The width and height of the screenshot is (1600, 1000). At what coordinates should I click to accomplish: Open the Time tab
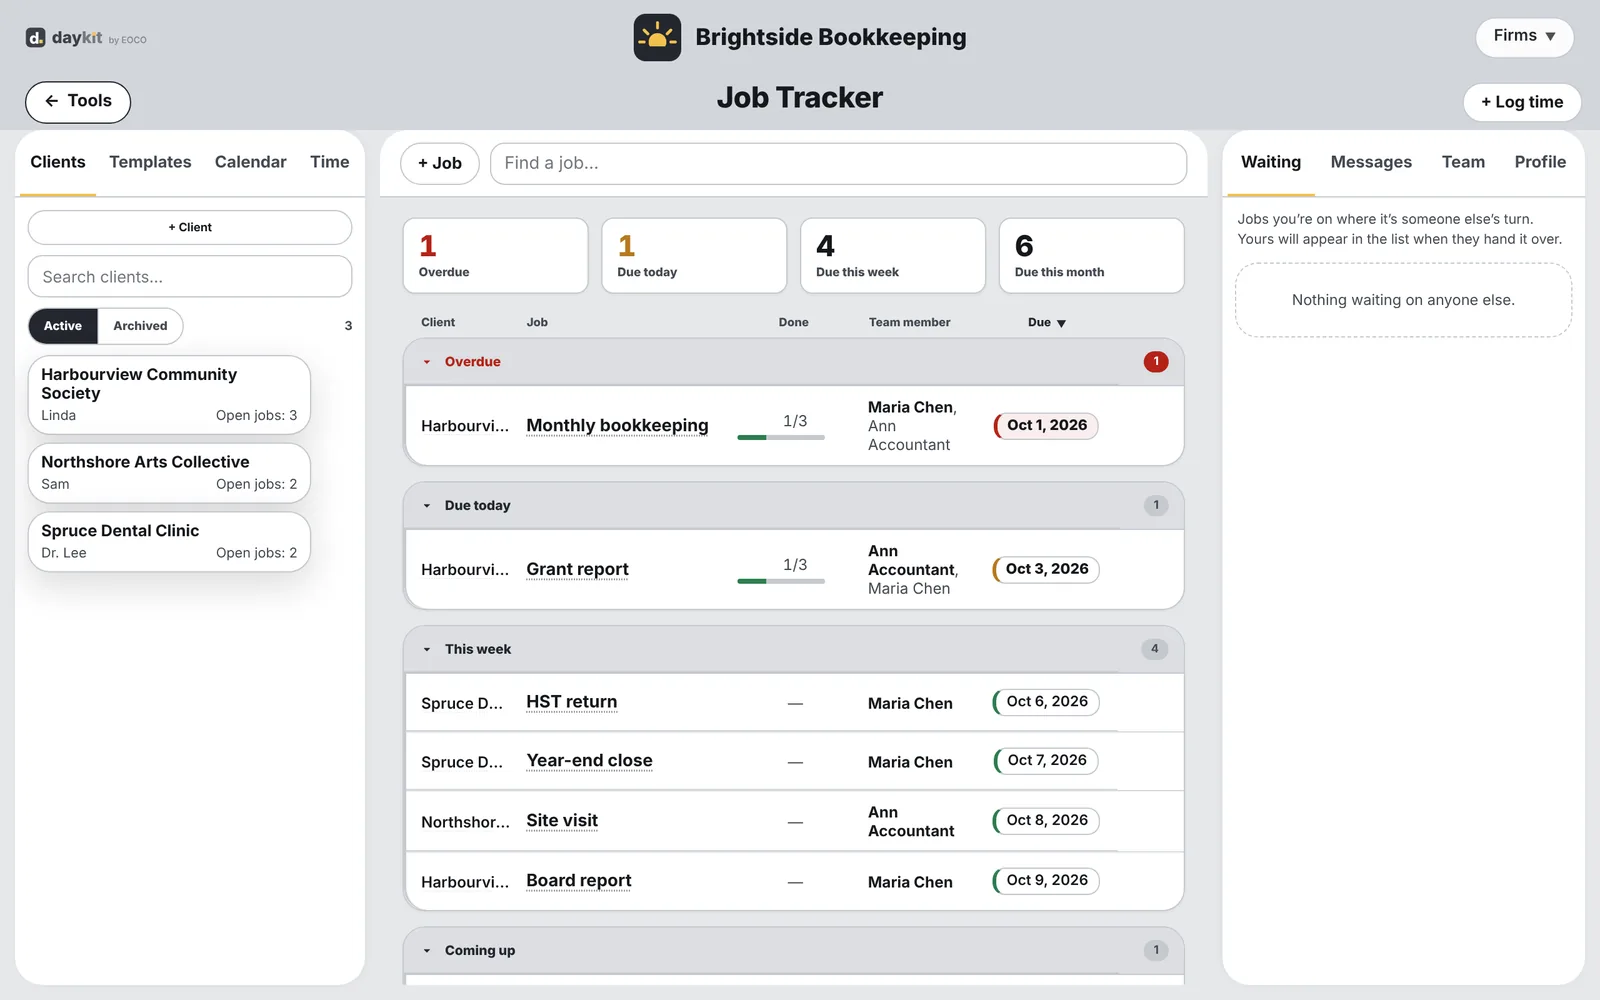(x=329, y=162)
